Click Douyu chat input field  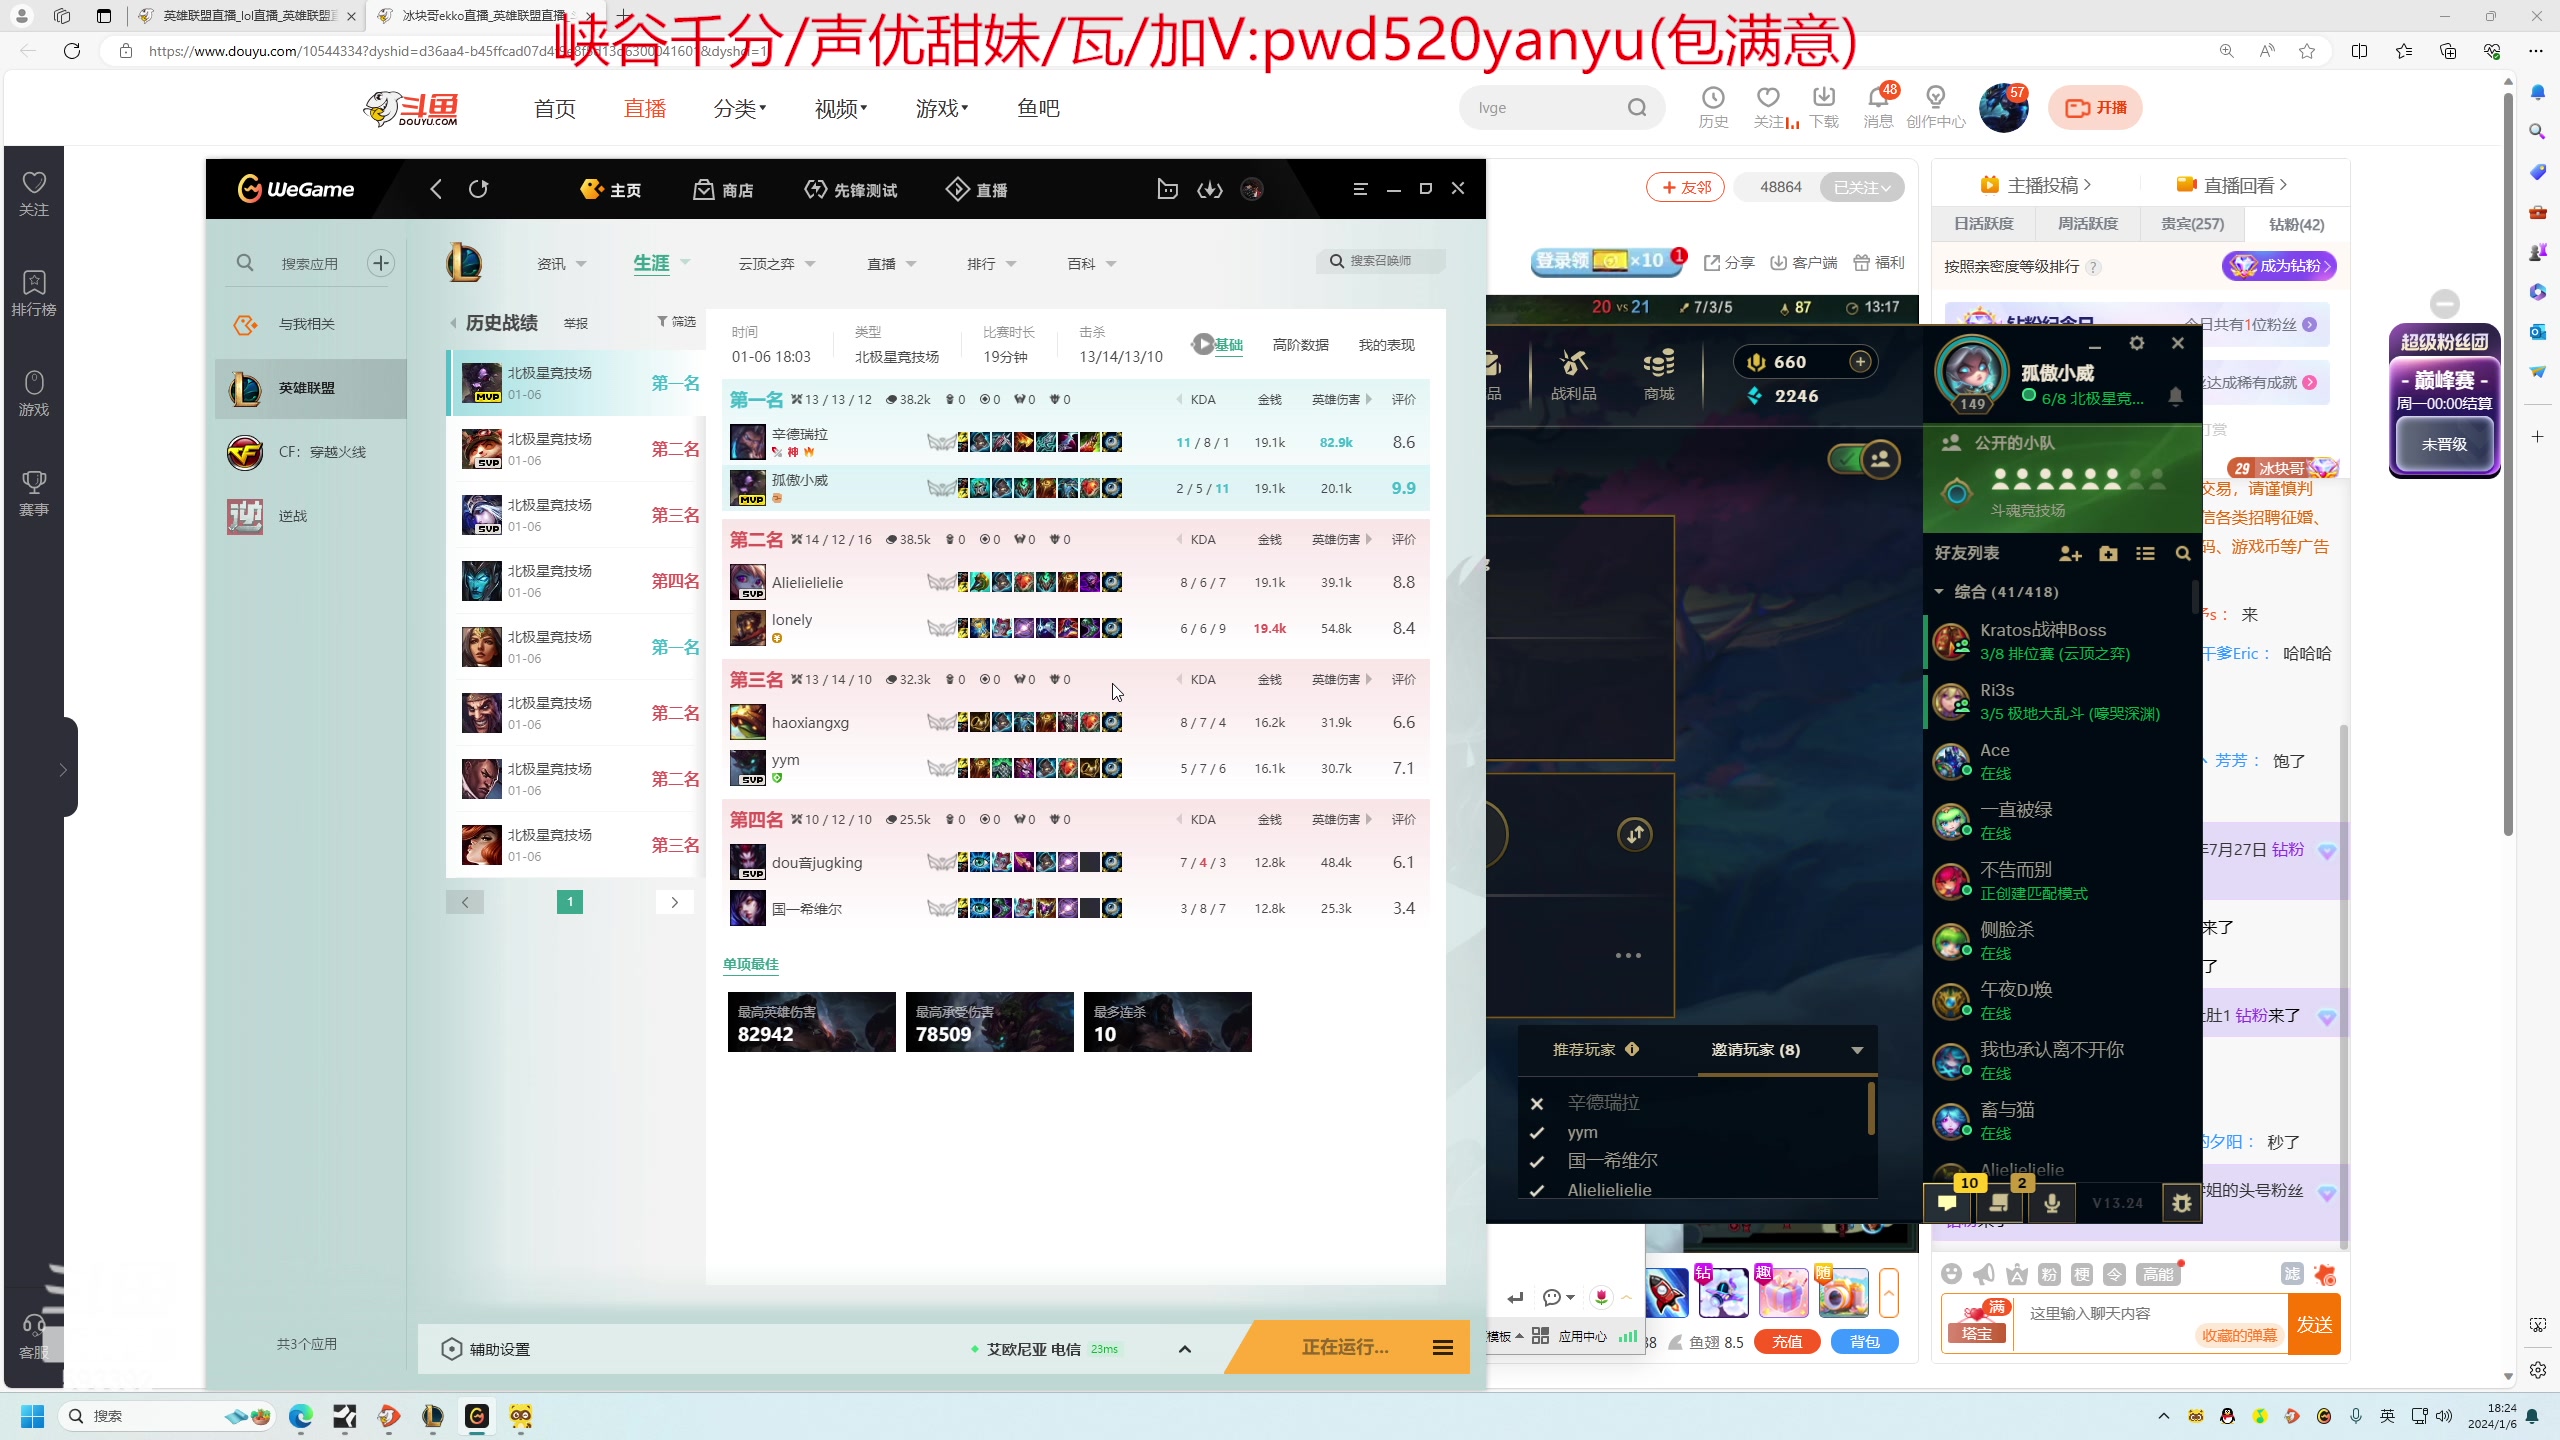coord(2150,1324)
